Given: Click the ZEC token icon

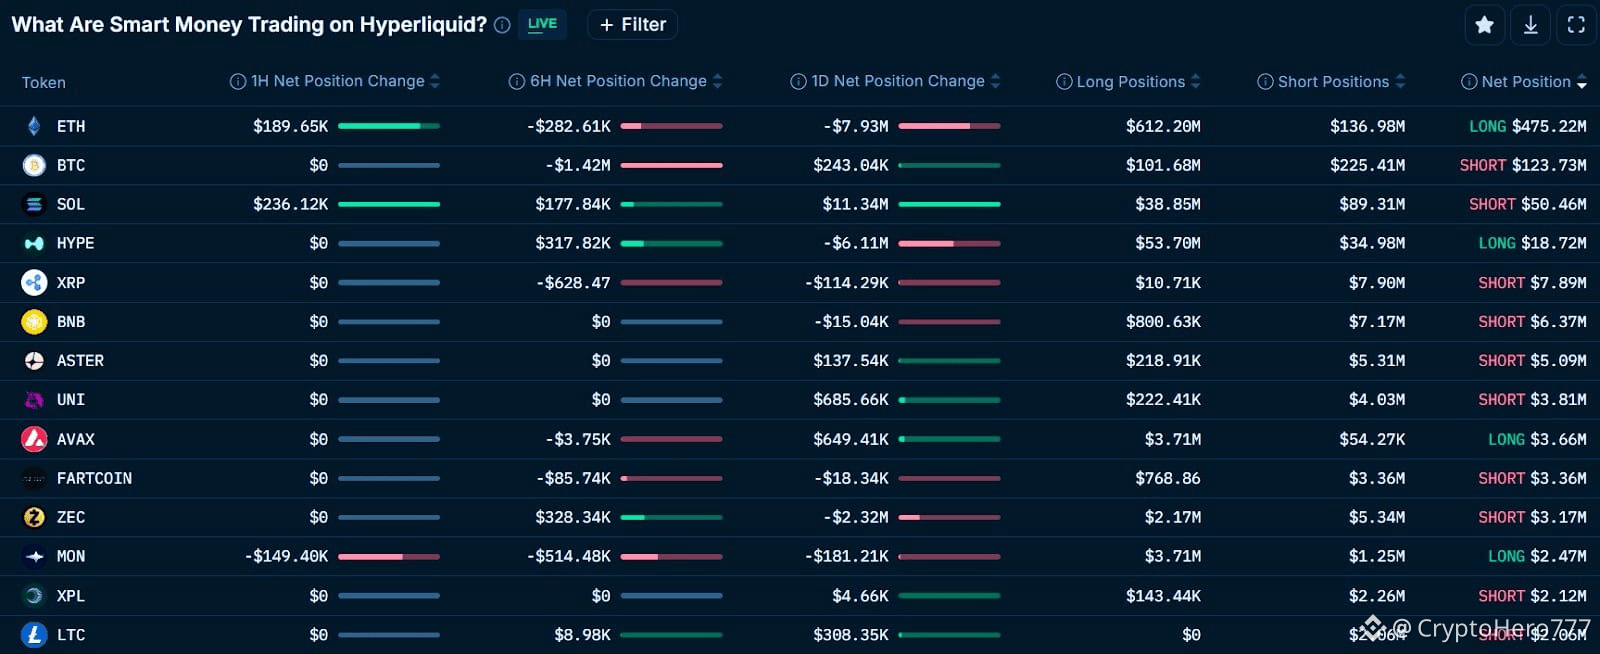Looking at the screenshot, I should coord(34,518).
